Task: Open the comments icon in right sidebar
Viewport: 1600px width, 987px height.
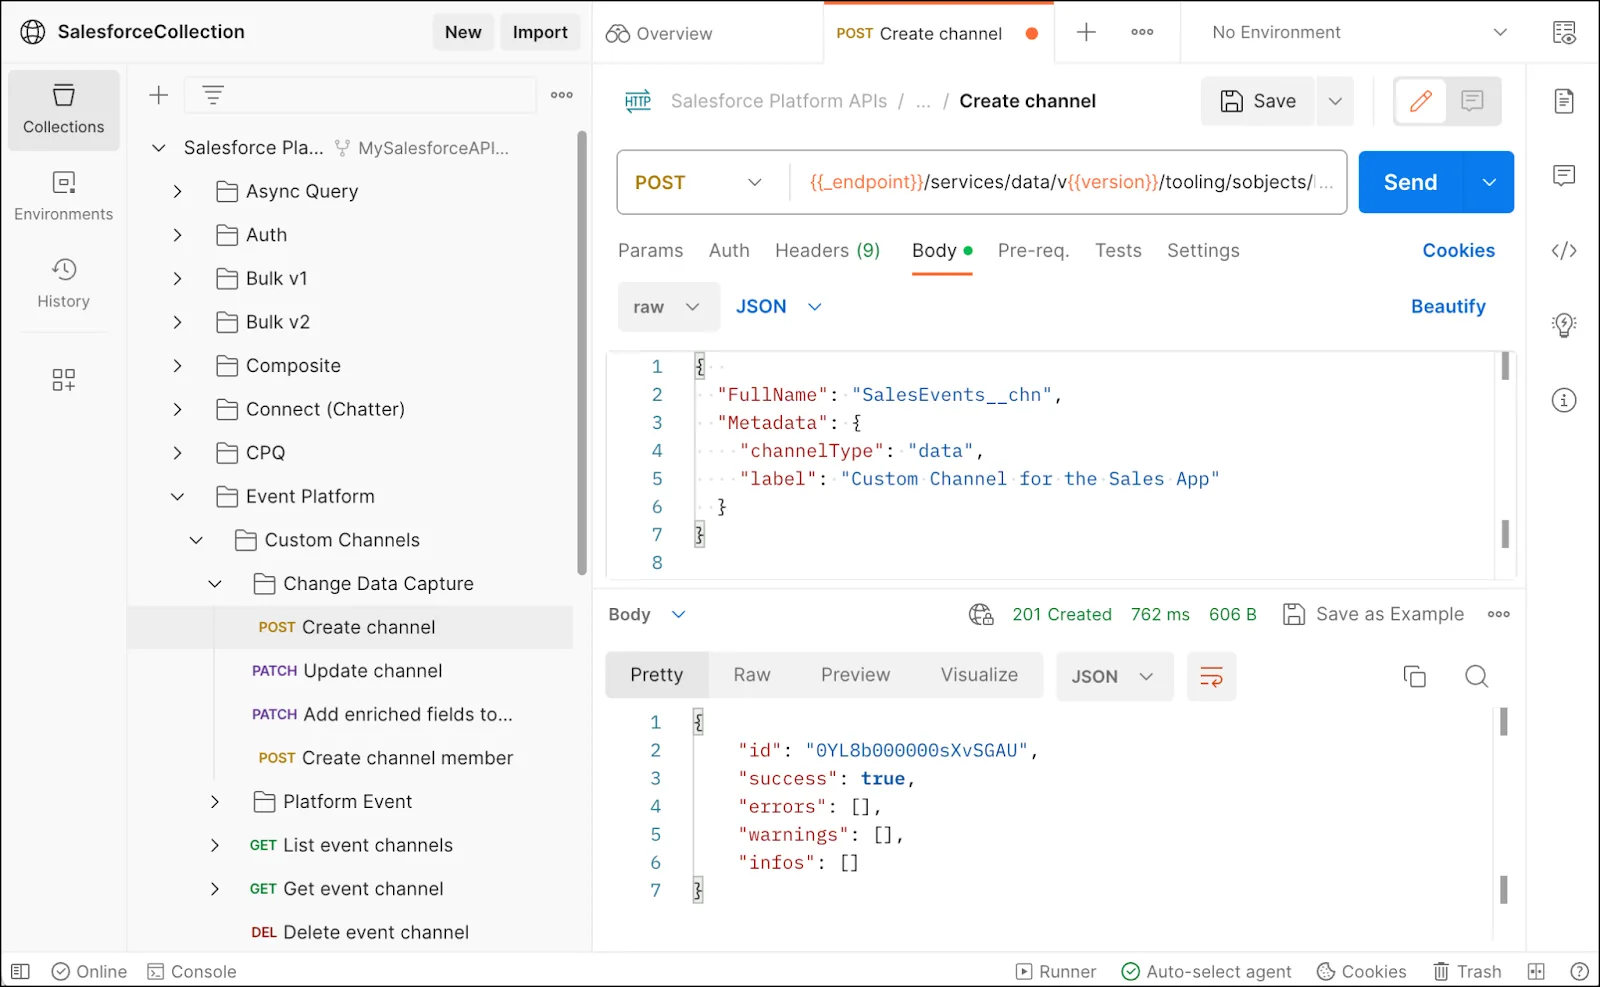Action: [x=1564, y=176]
